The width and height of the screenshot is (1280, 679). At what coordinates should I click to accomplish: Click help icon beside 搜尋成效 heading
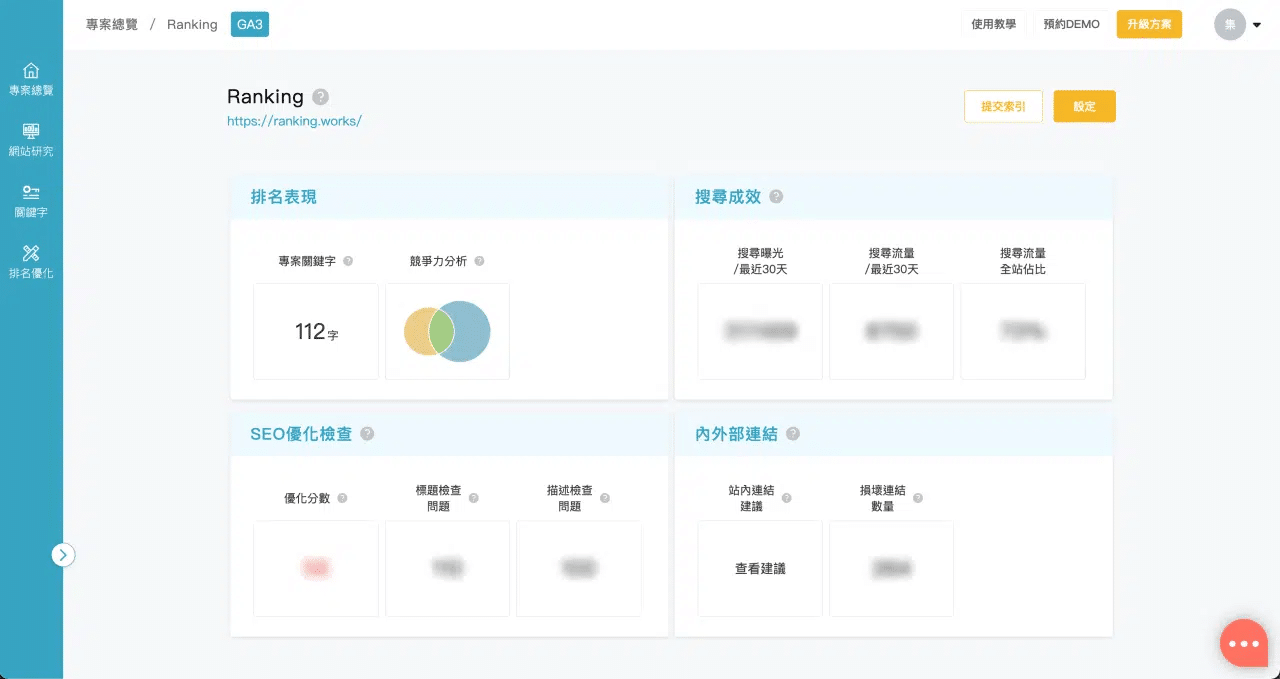[776, 197]
